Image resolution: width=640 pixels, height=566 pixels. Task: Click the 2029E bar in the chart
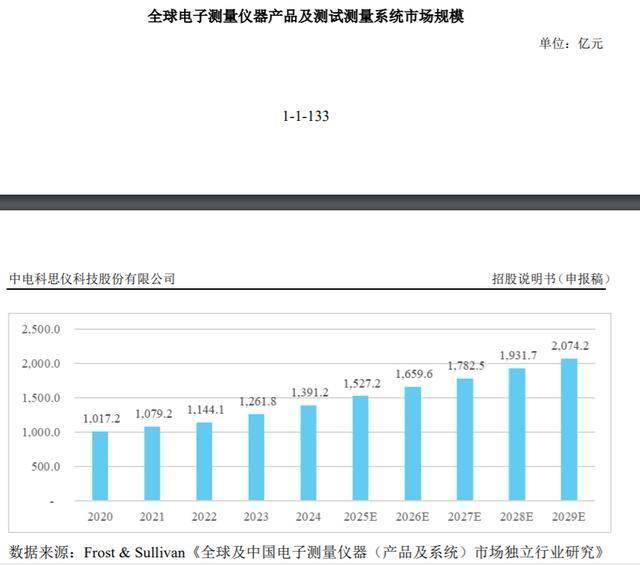point(569,430)
